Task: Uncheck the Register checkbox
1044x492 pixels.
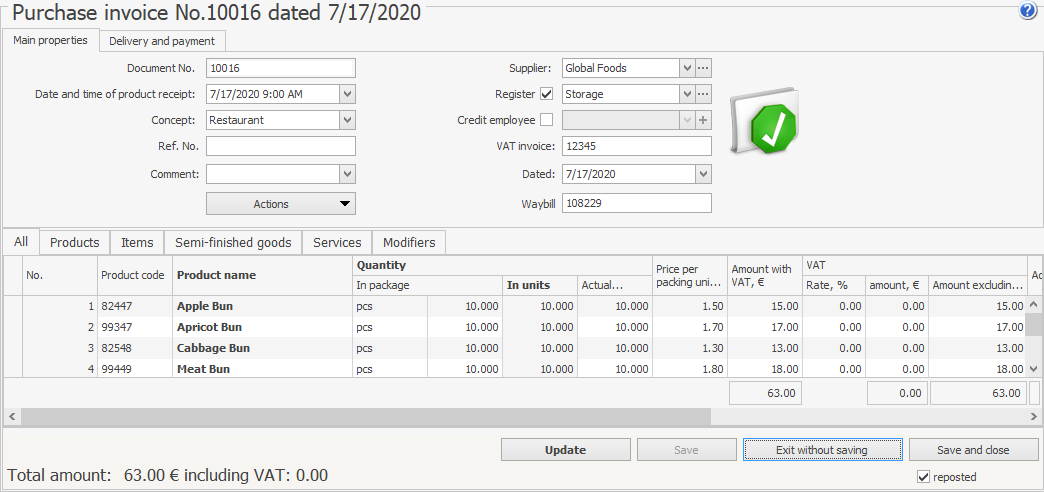Action: click(546, 94)
